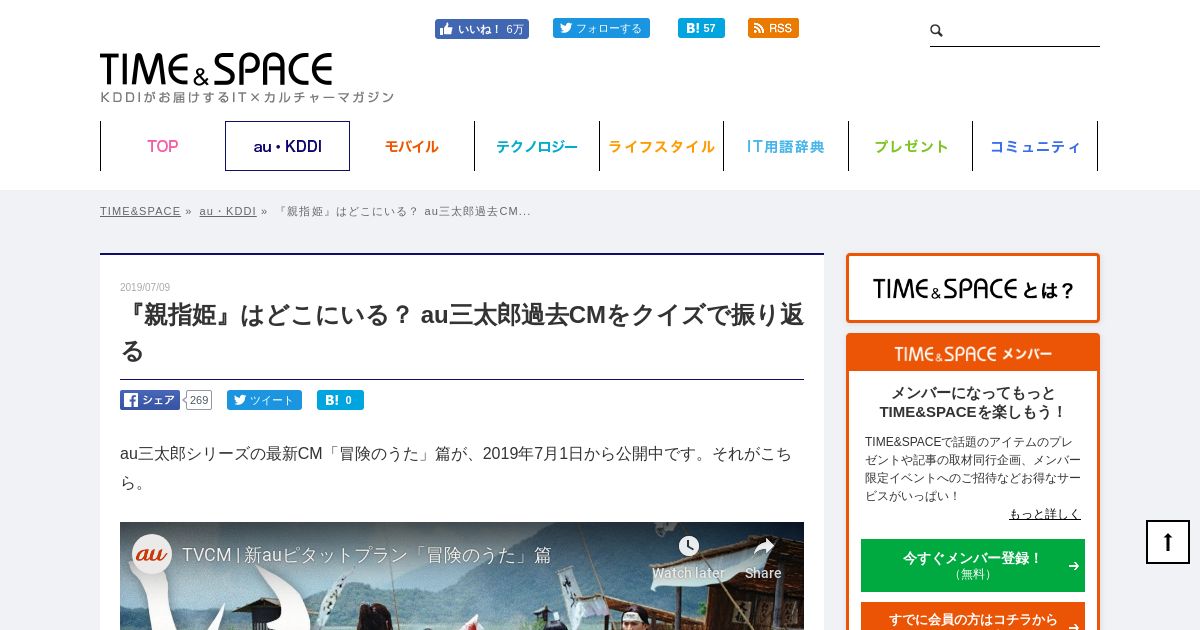1200x630 pixels.
Task: Open the テクノロジー navigation item
Action: coord(537,146)
